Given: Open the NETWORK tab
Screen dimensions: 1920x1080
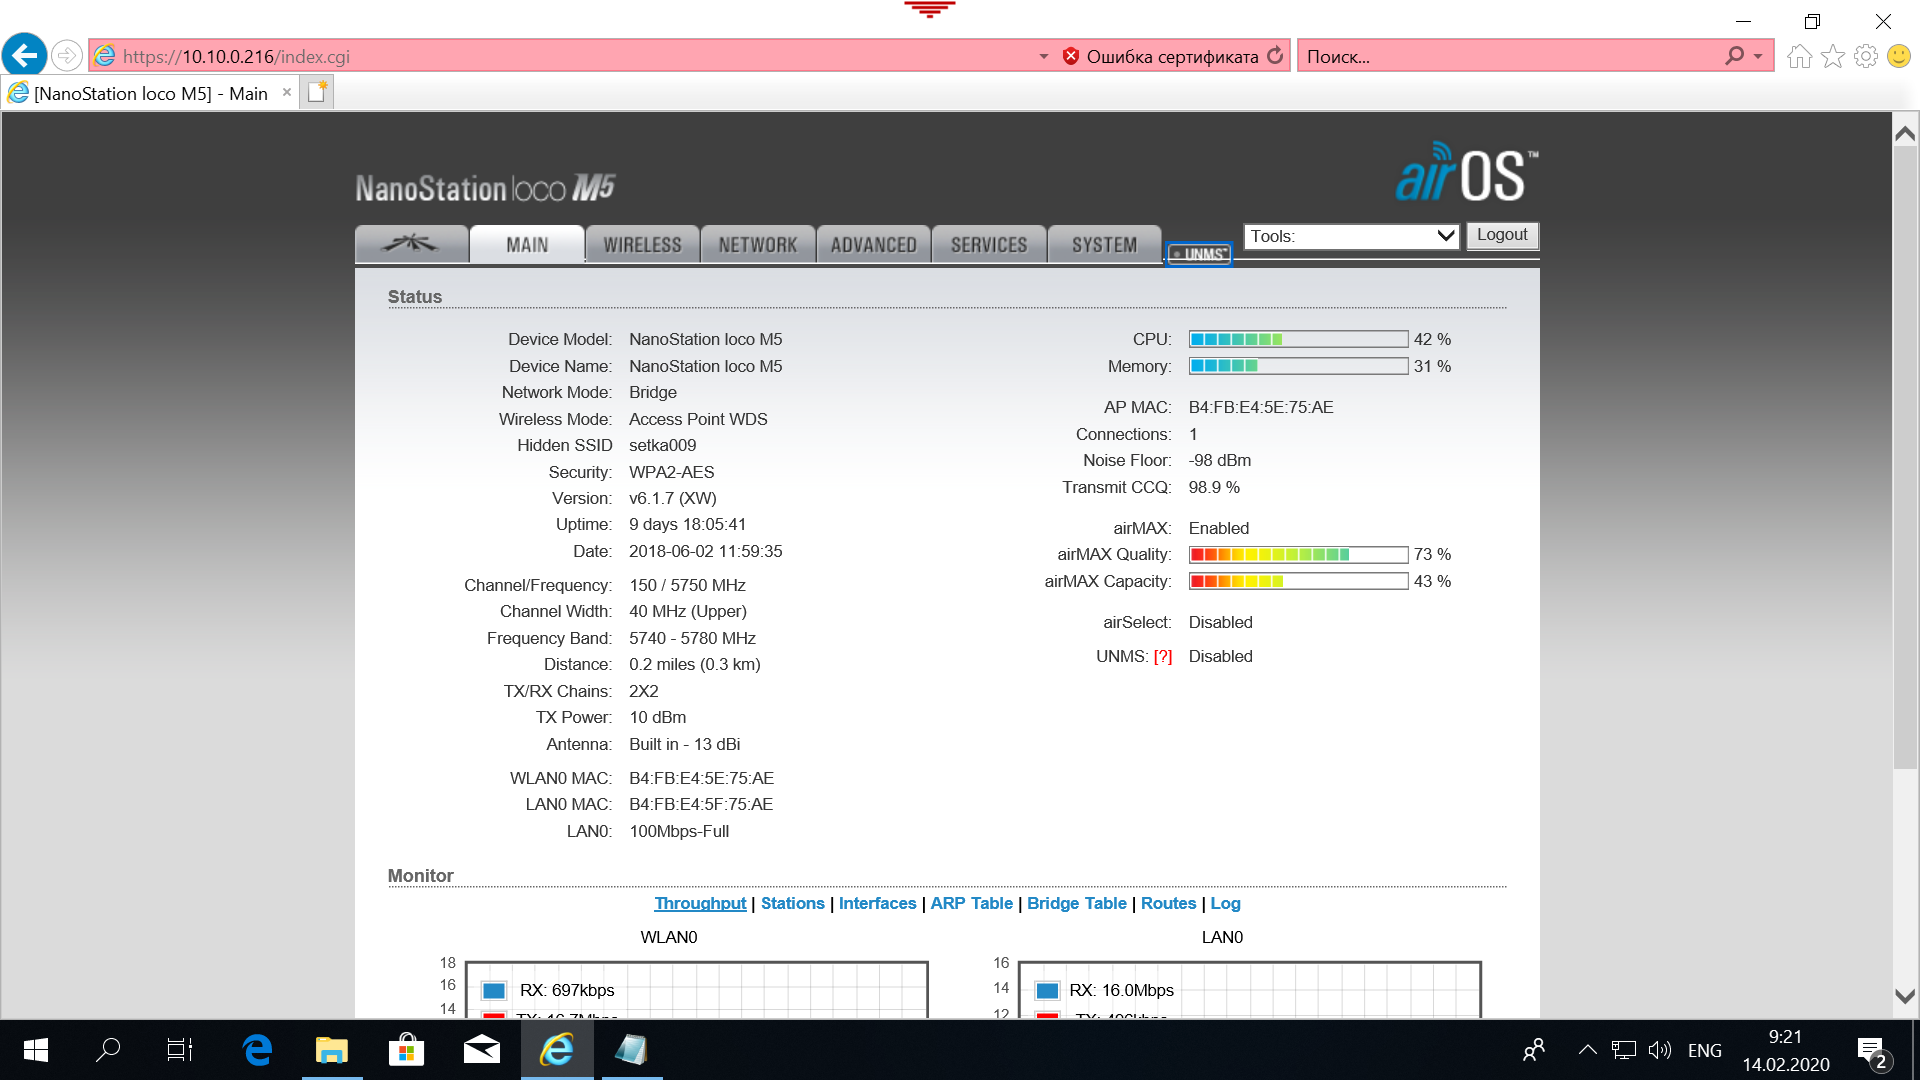Looking at the screenshot, I should [x=758, y=244].
